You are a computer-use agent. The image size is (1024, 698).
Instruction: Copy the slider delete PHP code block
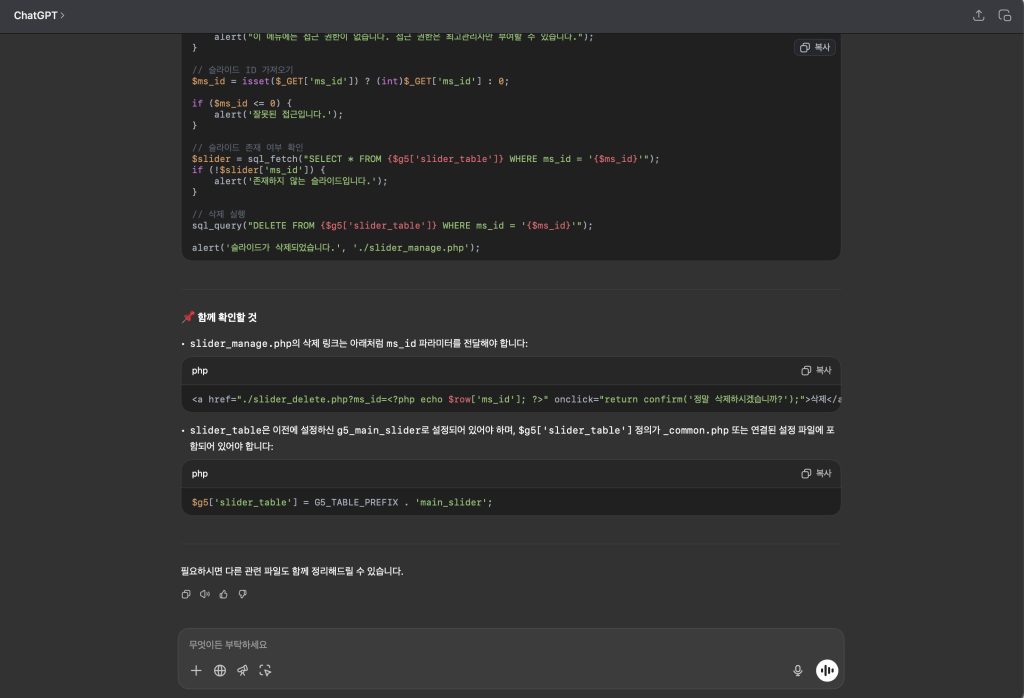pyautogui.click(x=815, y=47)
